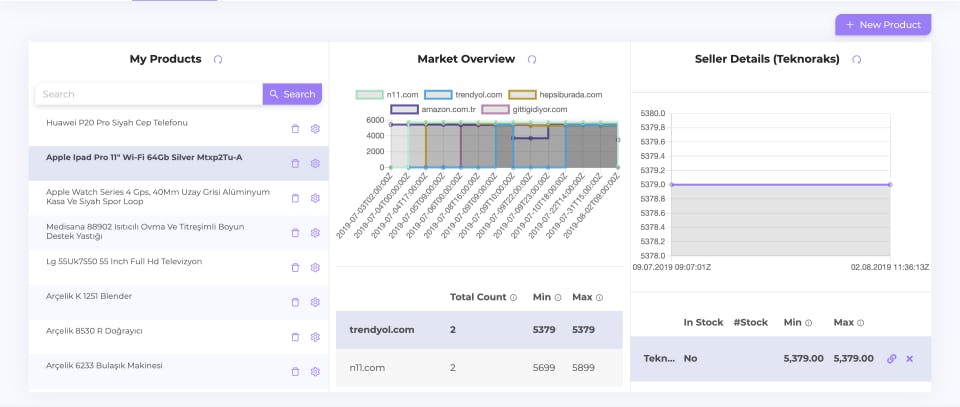The image size is (960, 407).
Task: Focus the product search field
Action: pos(149,94)
